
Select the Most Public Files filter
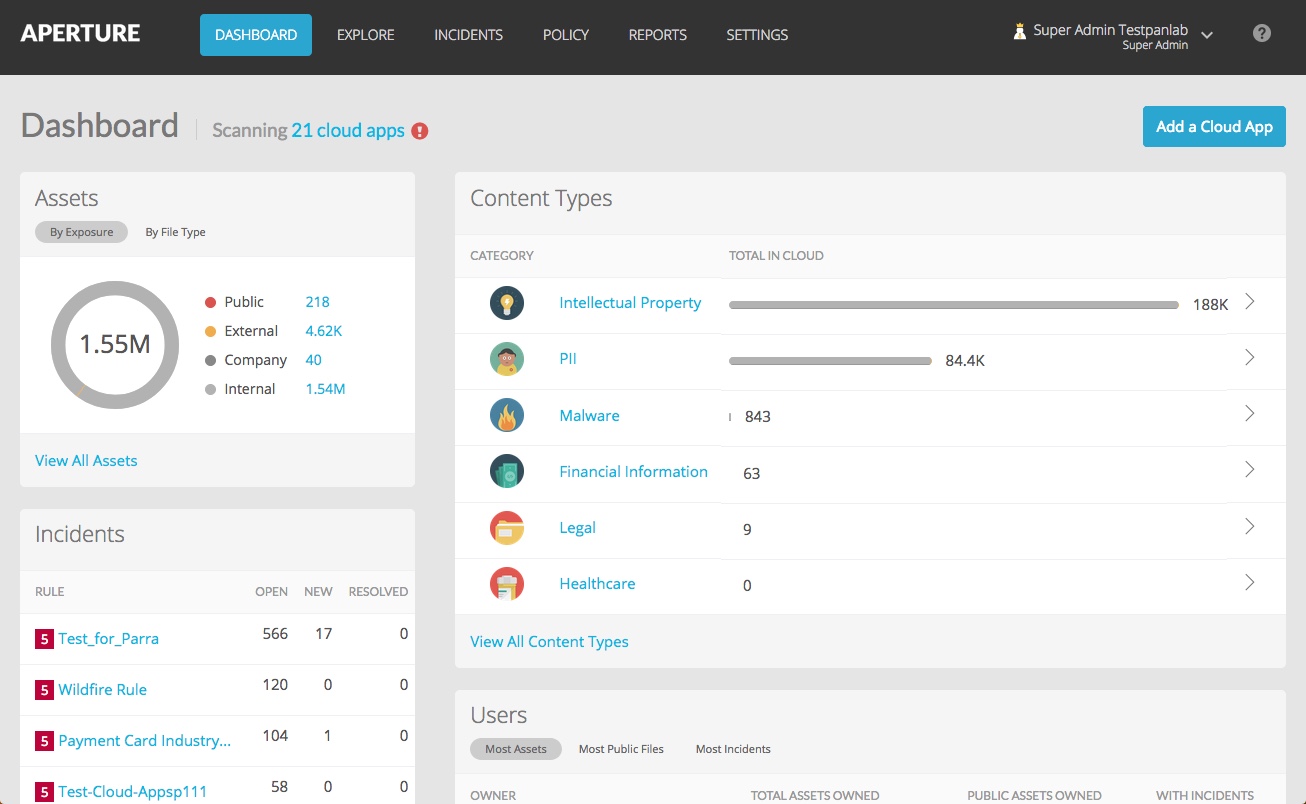621,748
